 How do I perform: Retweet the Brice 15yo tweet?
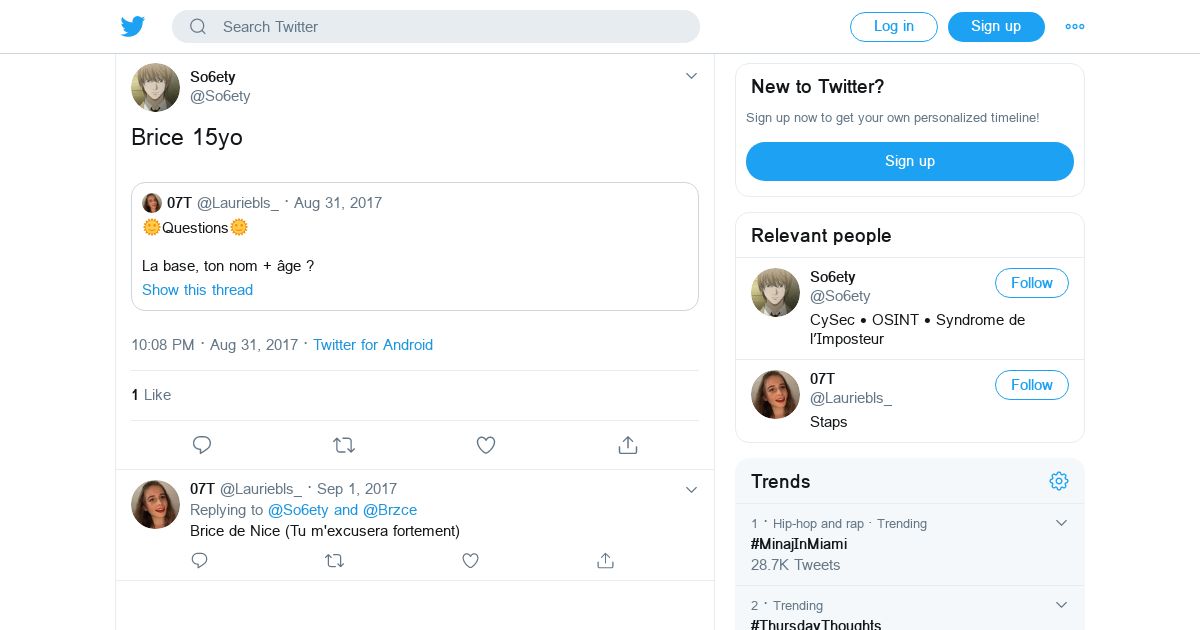344,445
